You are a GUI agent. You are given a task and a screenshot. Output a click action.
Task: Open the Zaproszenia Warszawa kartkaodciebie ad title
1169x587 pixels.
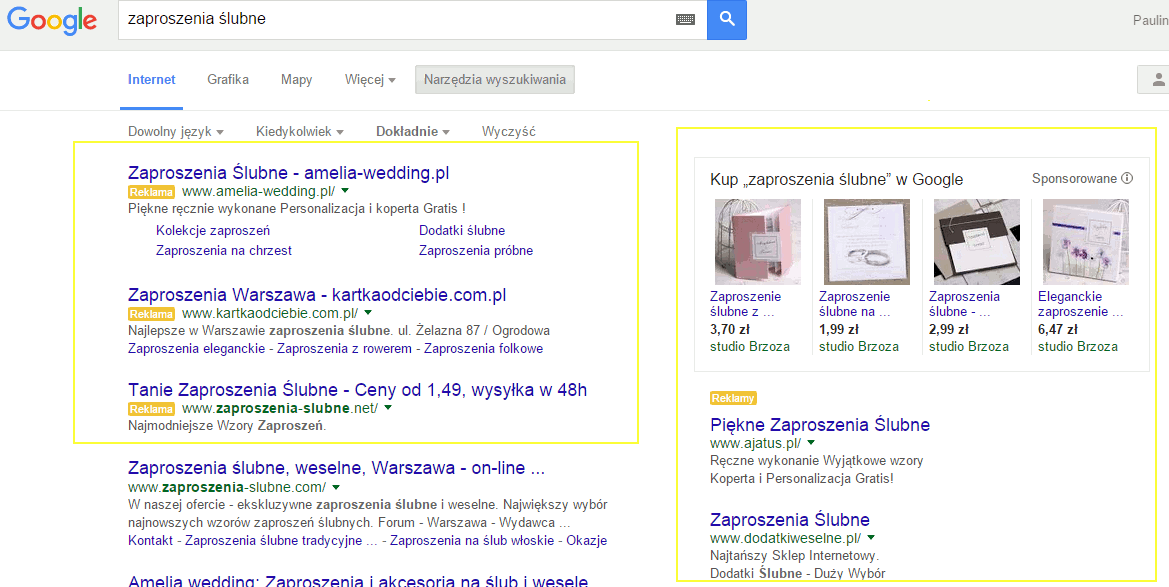click(x=317, y=295)
